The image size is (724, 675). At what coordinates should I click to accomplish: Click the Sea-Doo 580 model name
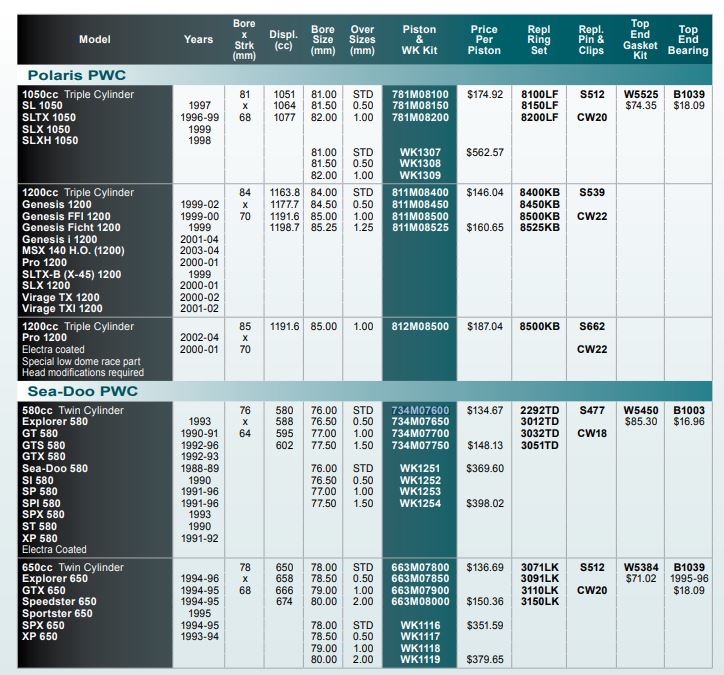(x=55, y=468)
